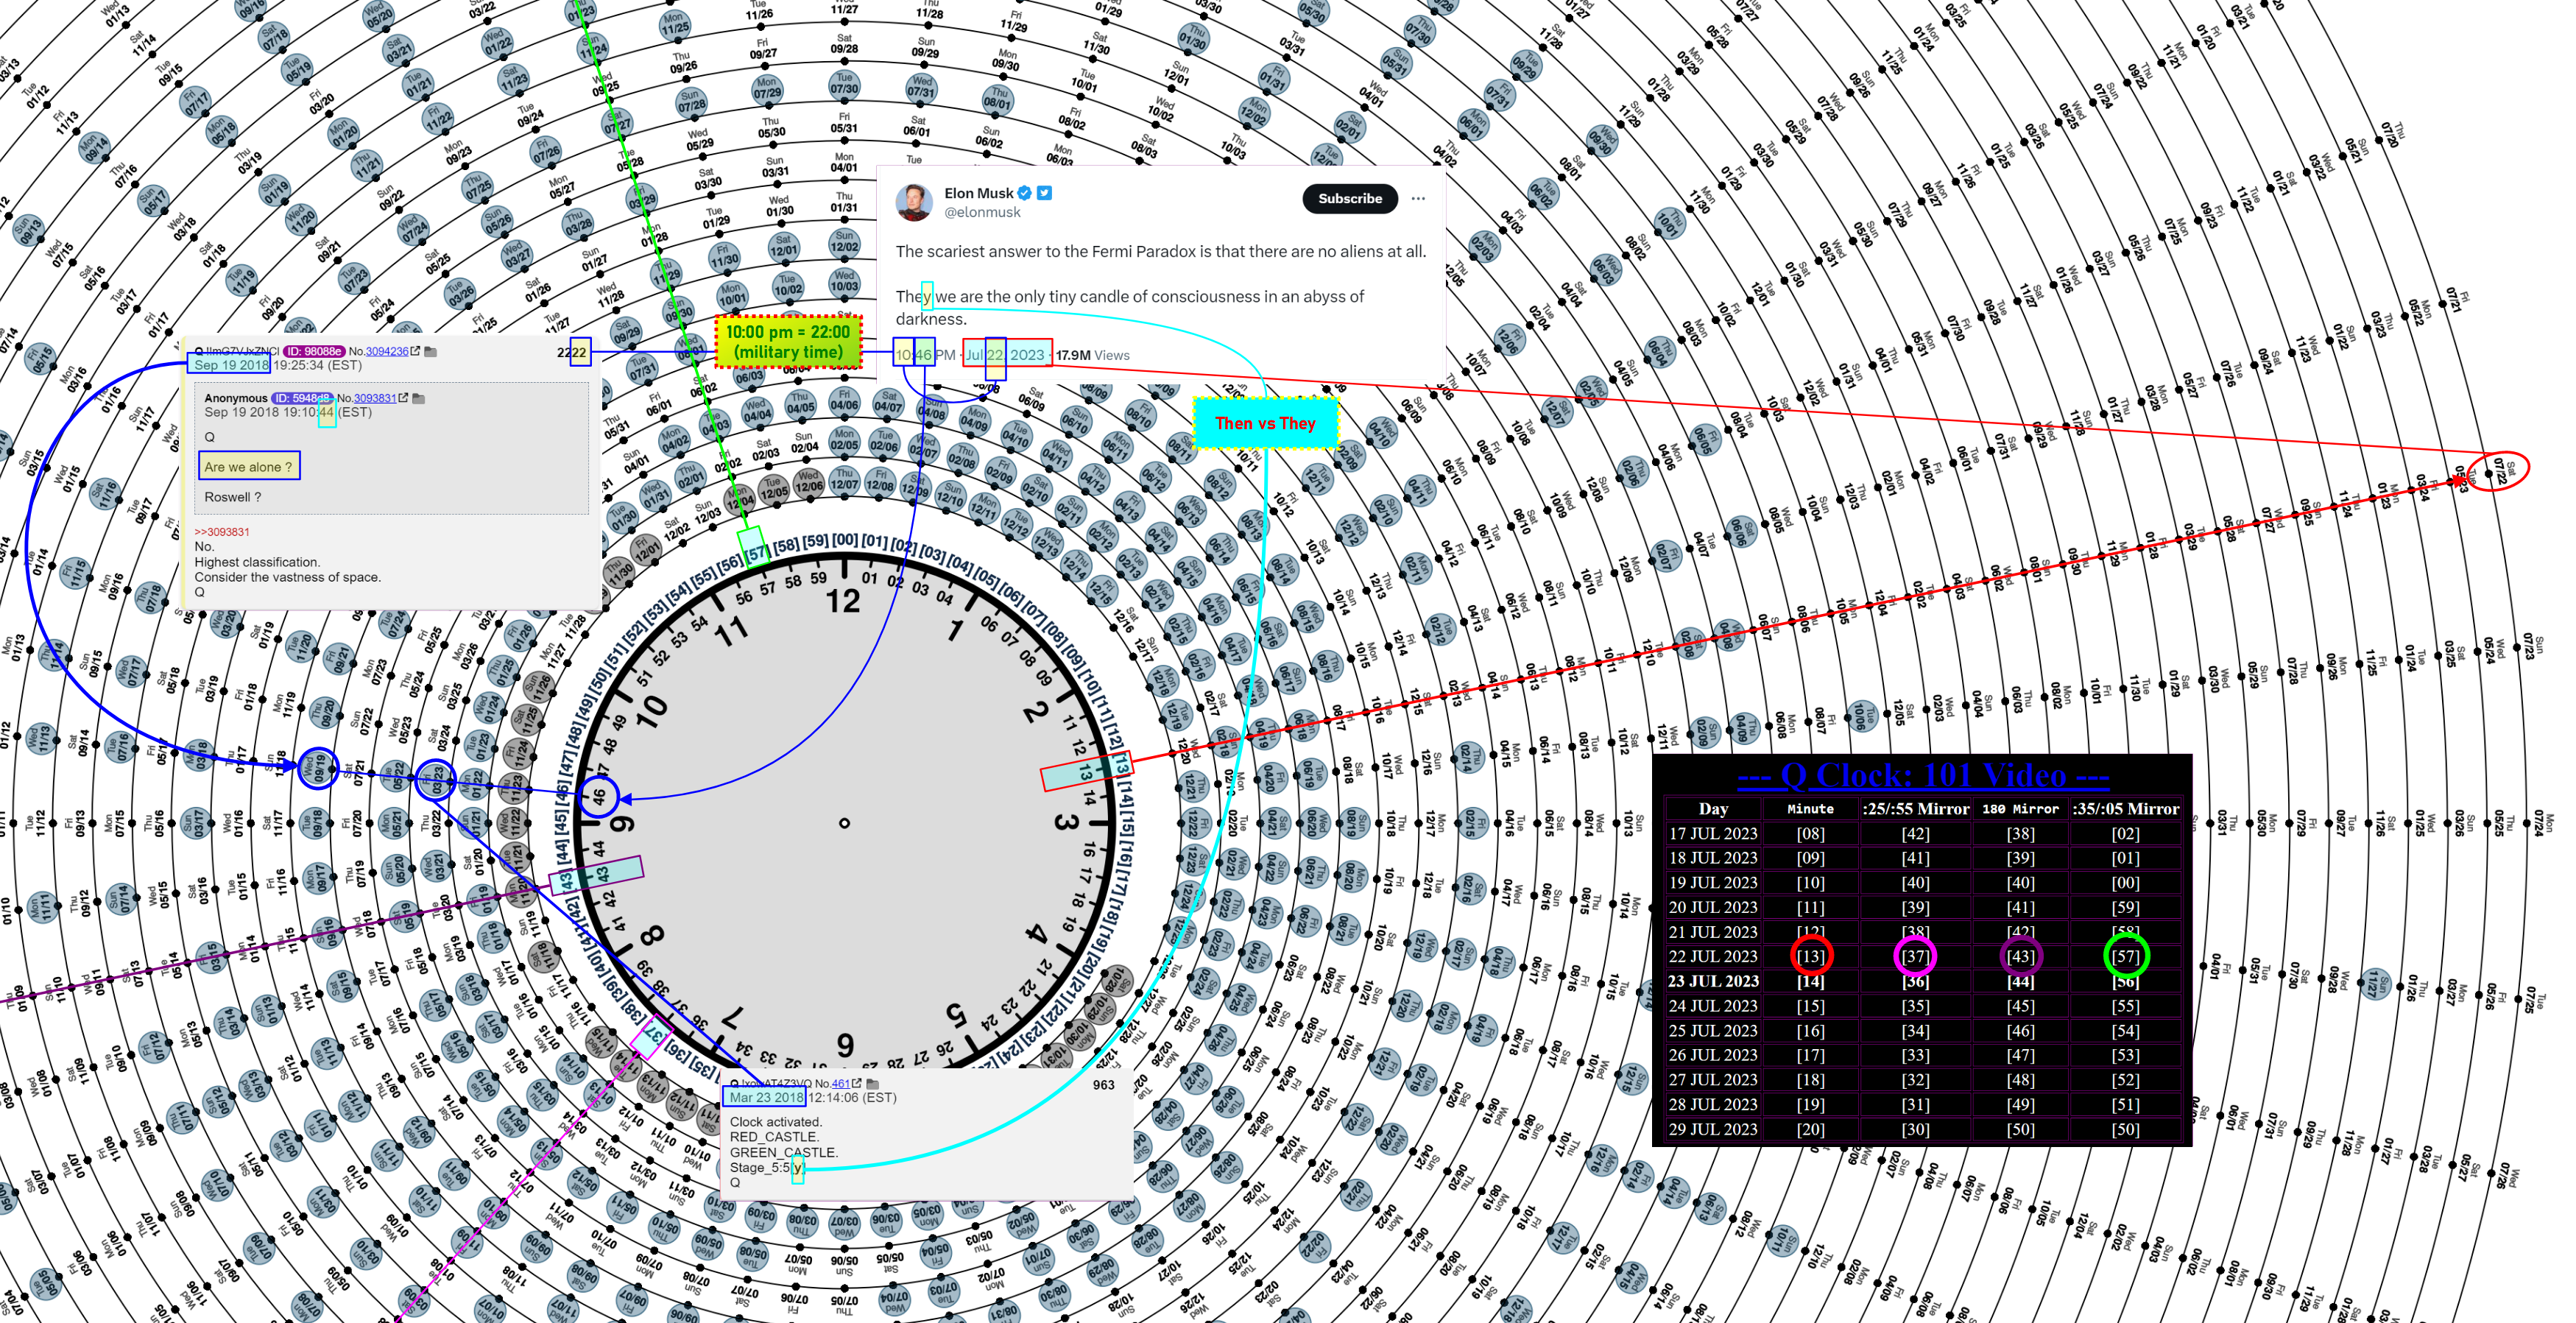The height and width of the screenshot is (1323, 2576).
Task: Open post link No.461
Action: pos(841,1083)
